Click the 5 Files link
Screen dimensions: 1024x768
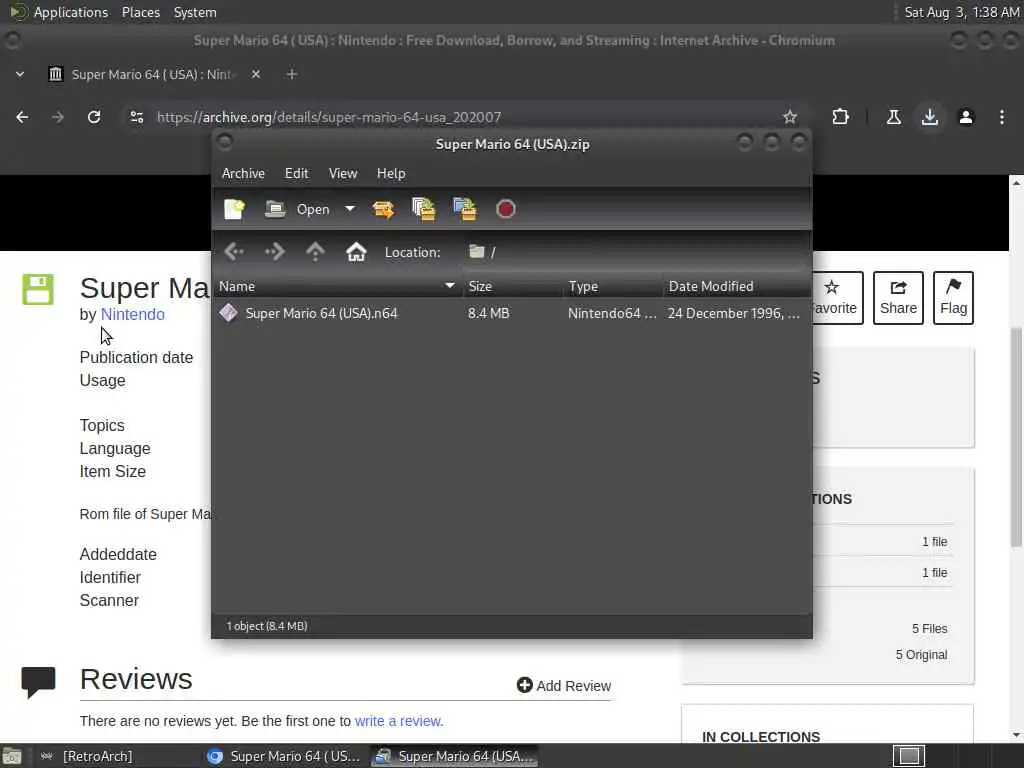929,629
